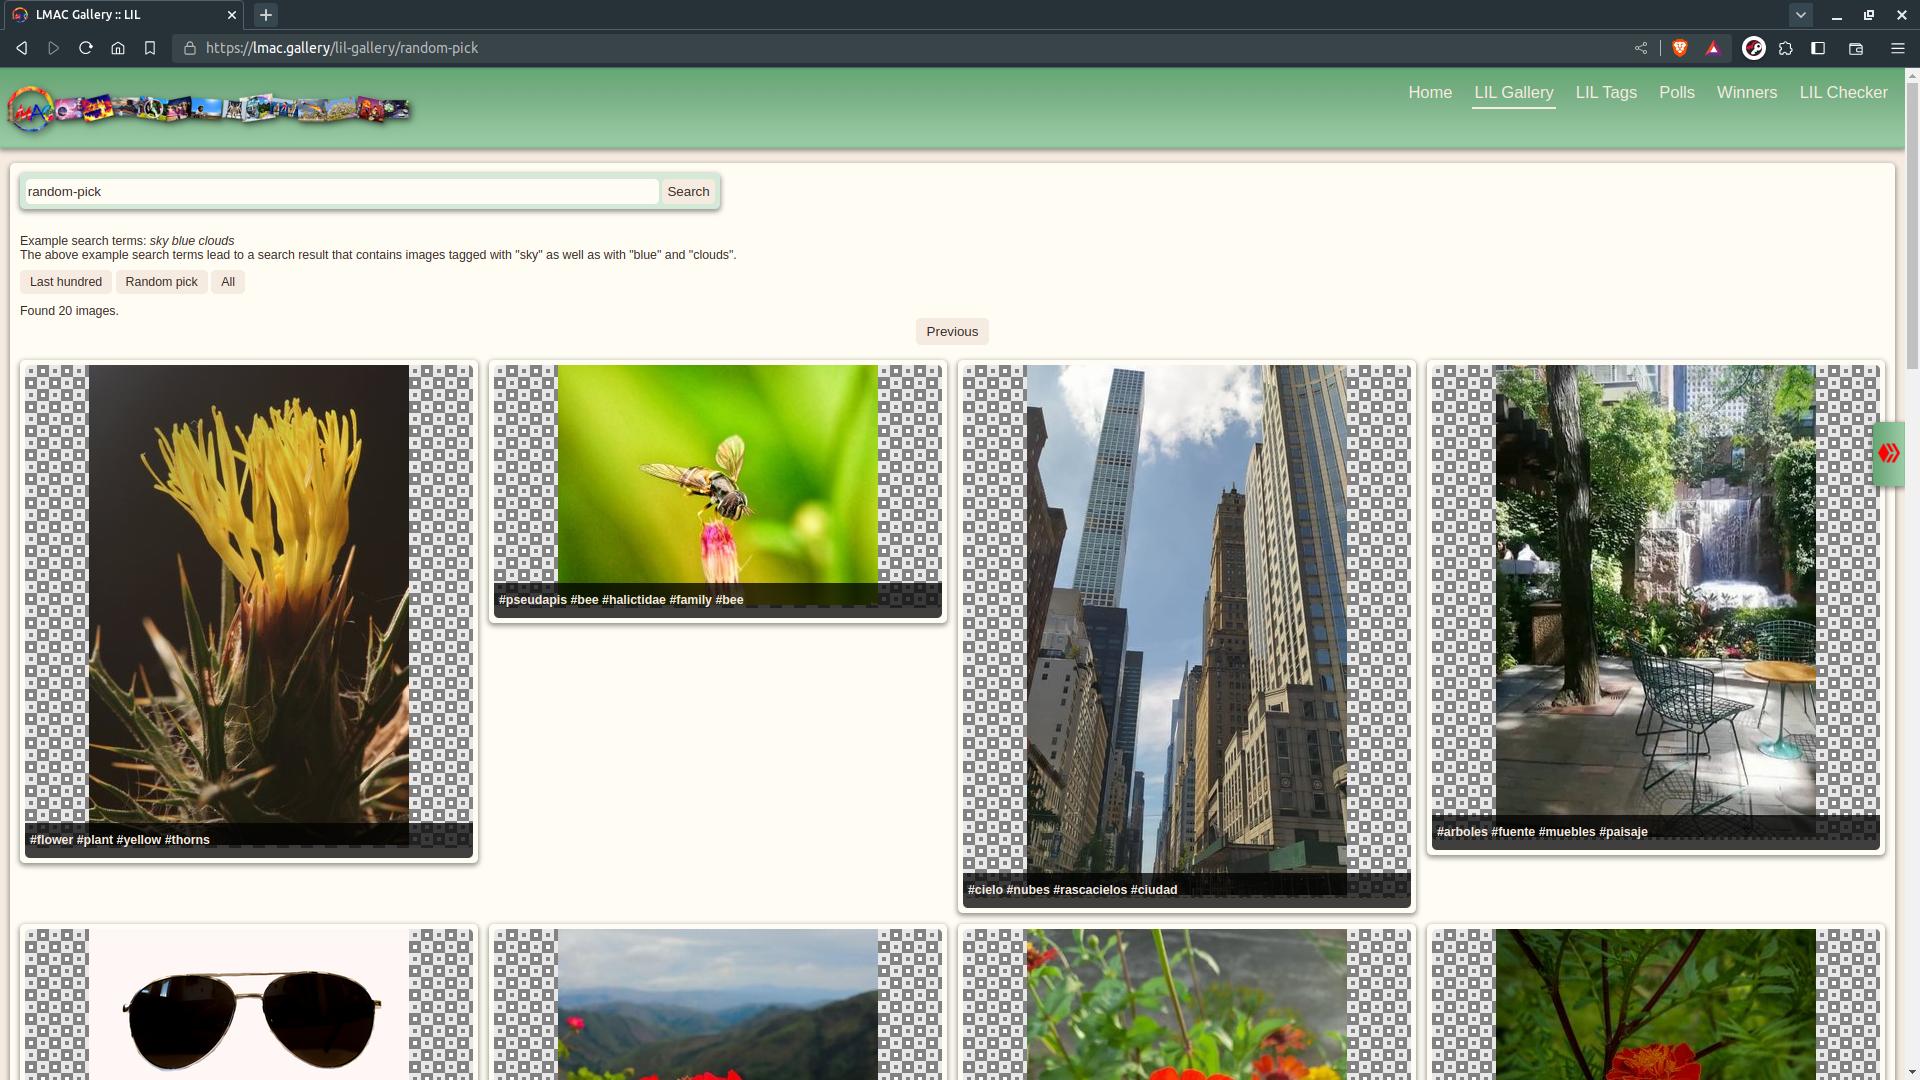The height and width of the screenshot is (1080, 1920).
Task: Click the #paisaje tag
Action: coord(1623,832)
